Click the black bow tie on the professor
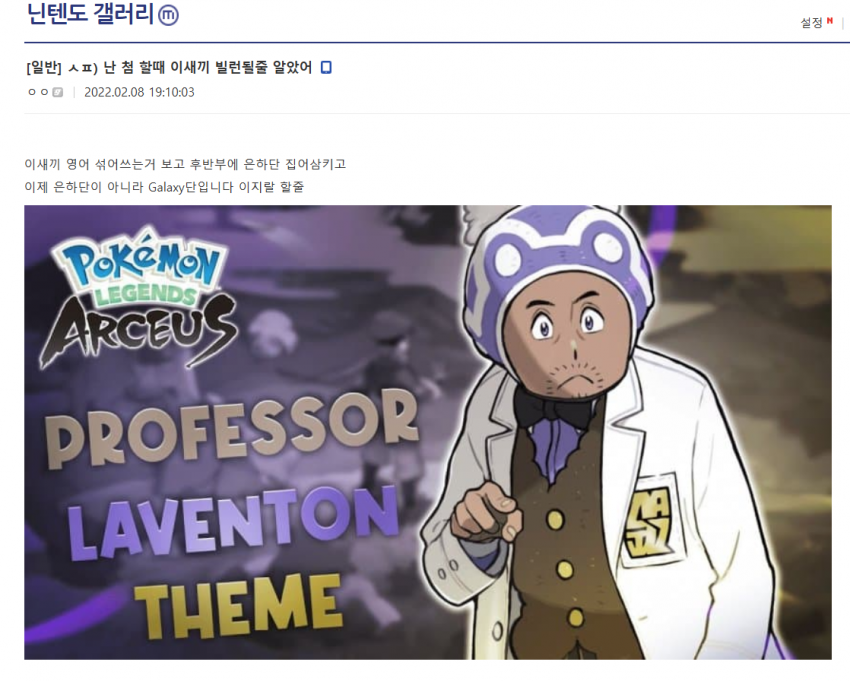 tap(553, 407)
